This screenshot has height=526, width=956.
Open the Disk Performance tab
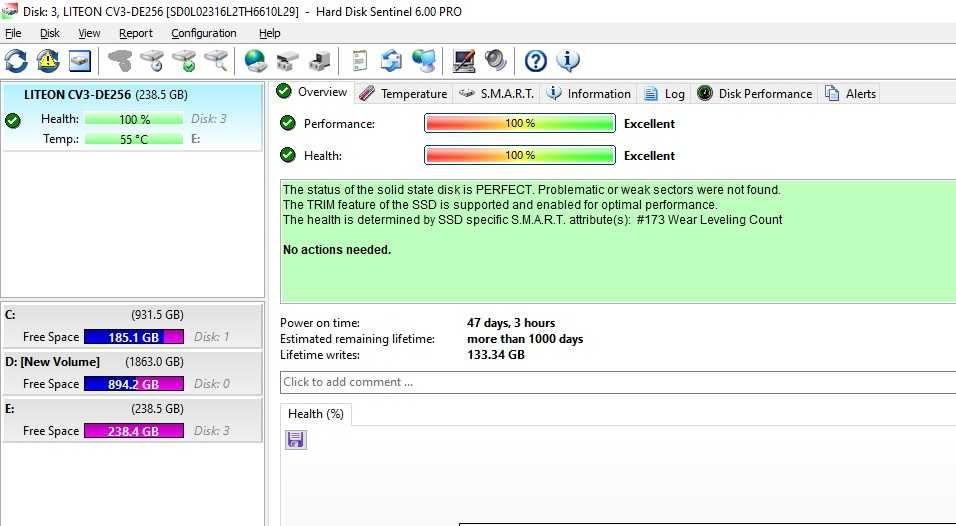tap(755, 93)
